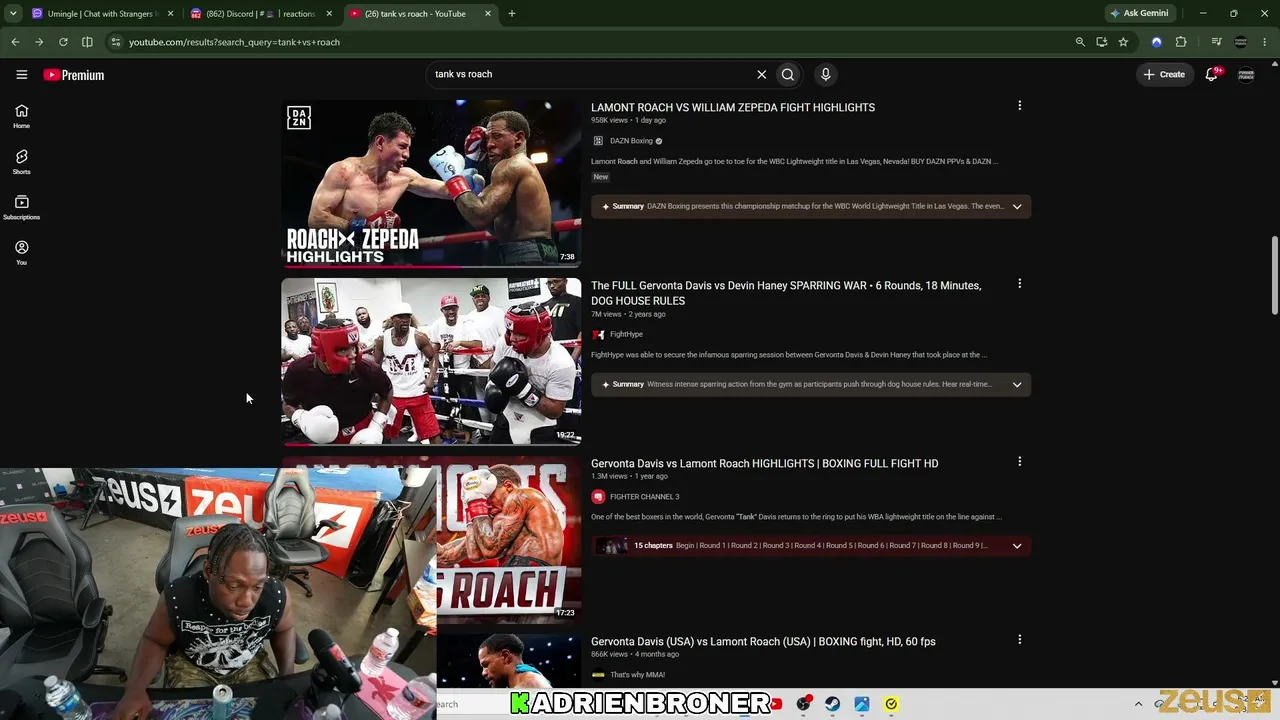The image size is (1280, 720).
Task: Search with your voice microphone
Action: pos(825,74)
